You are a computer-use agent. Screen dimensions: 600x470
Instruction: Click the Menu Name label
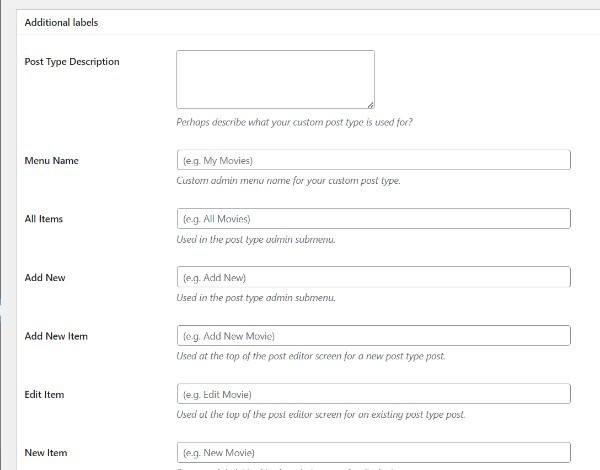tap(52, 160)
